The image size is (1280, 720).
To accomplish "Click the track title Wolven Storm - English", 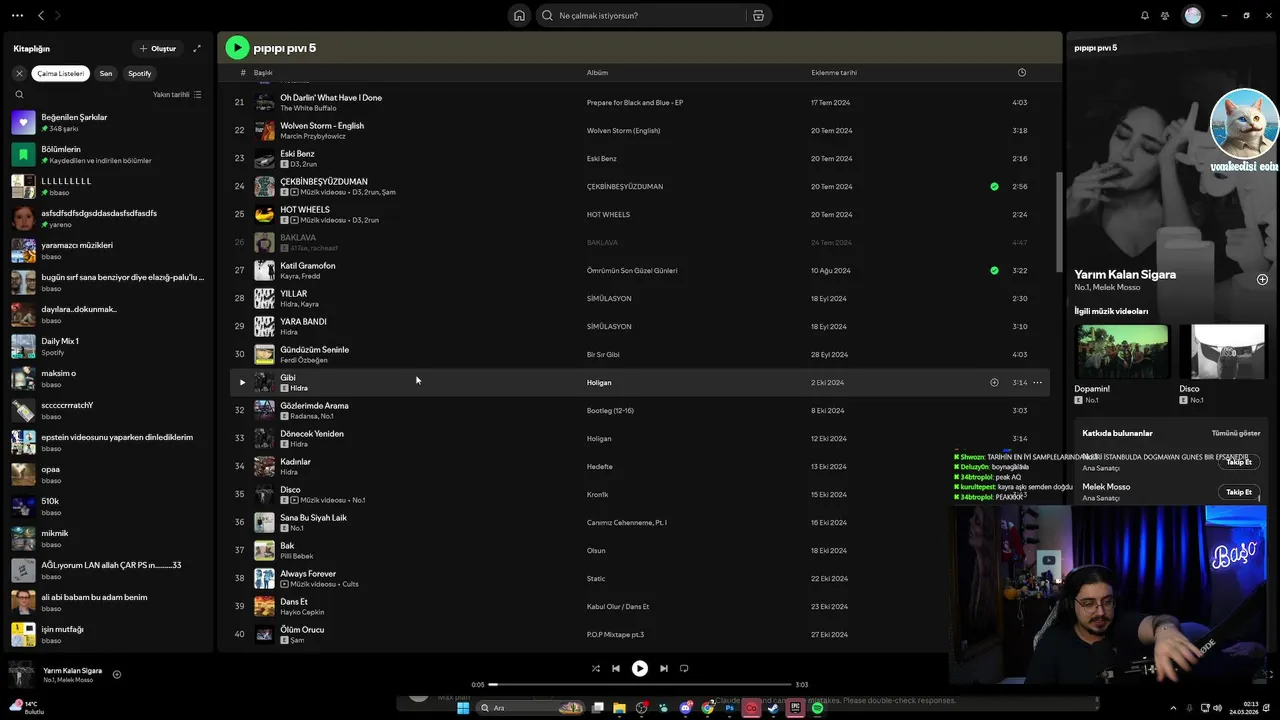I will coord(322,126).
